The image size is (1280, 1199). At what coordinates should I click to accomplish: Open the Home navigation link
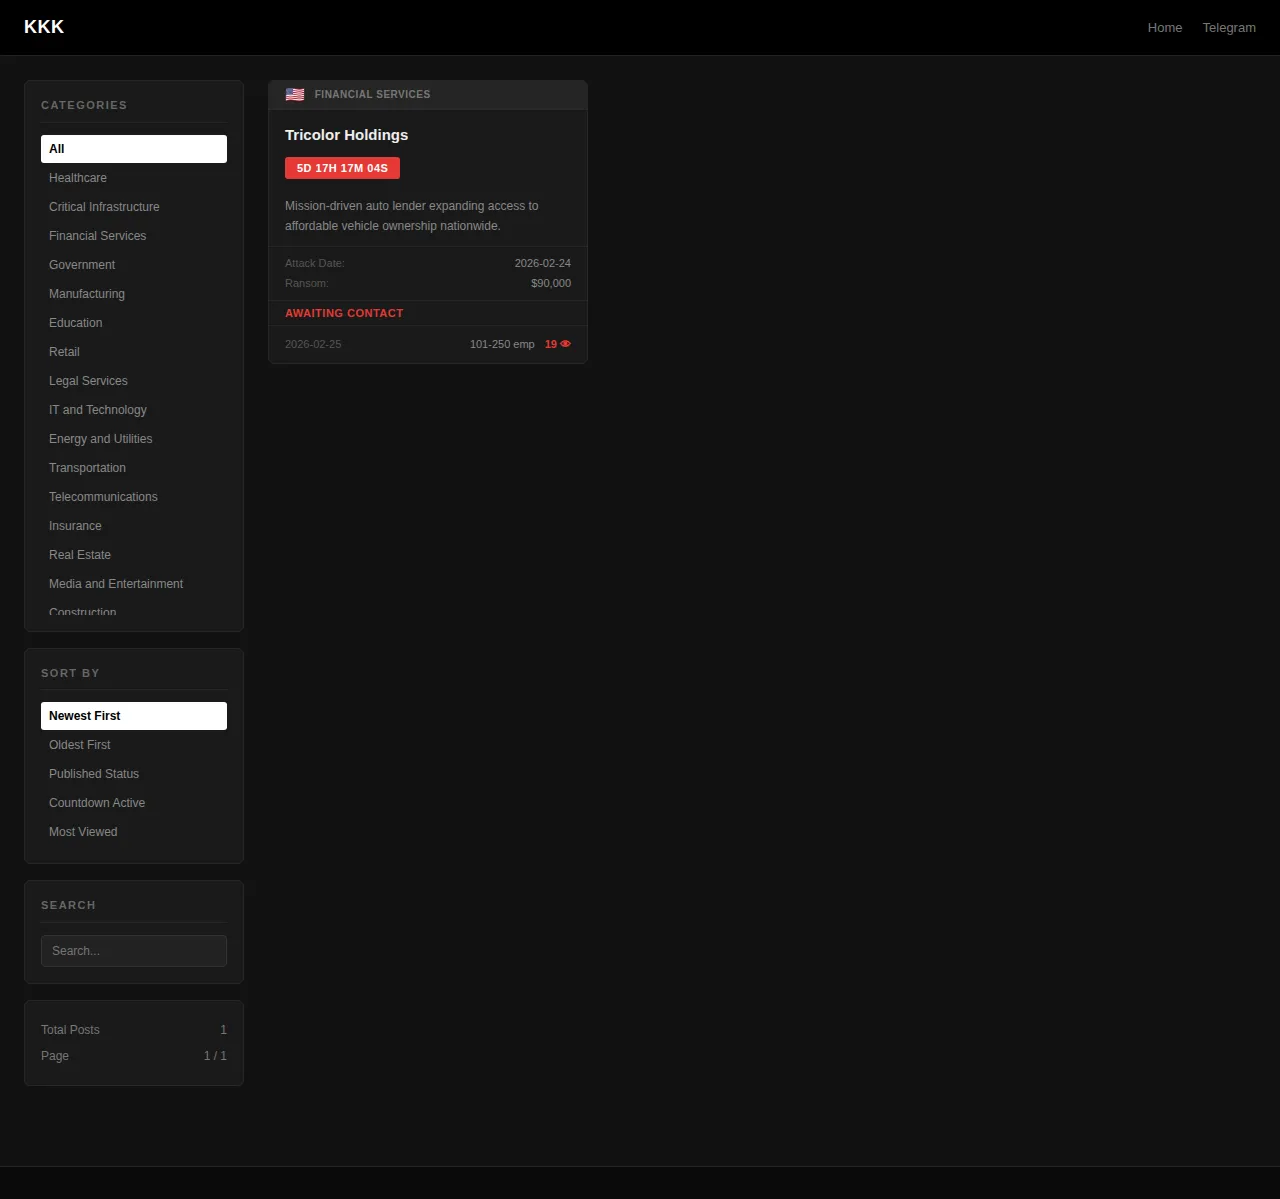coord(1164,28)
